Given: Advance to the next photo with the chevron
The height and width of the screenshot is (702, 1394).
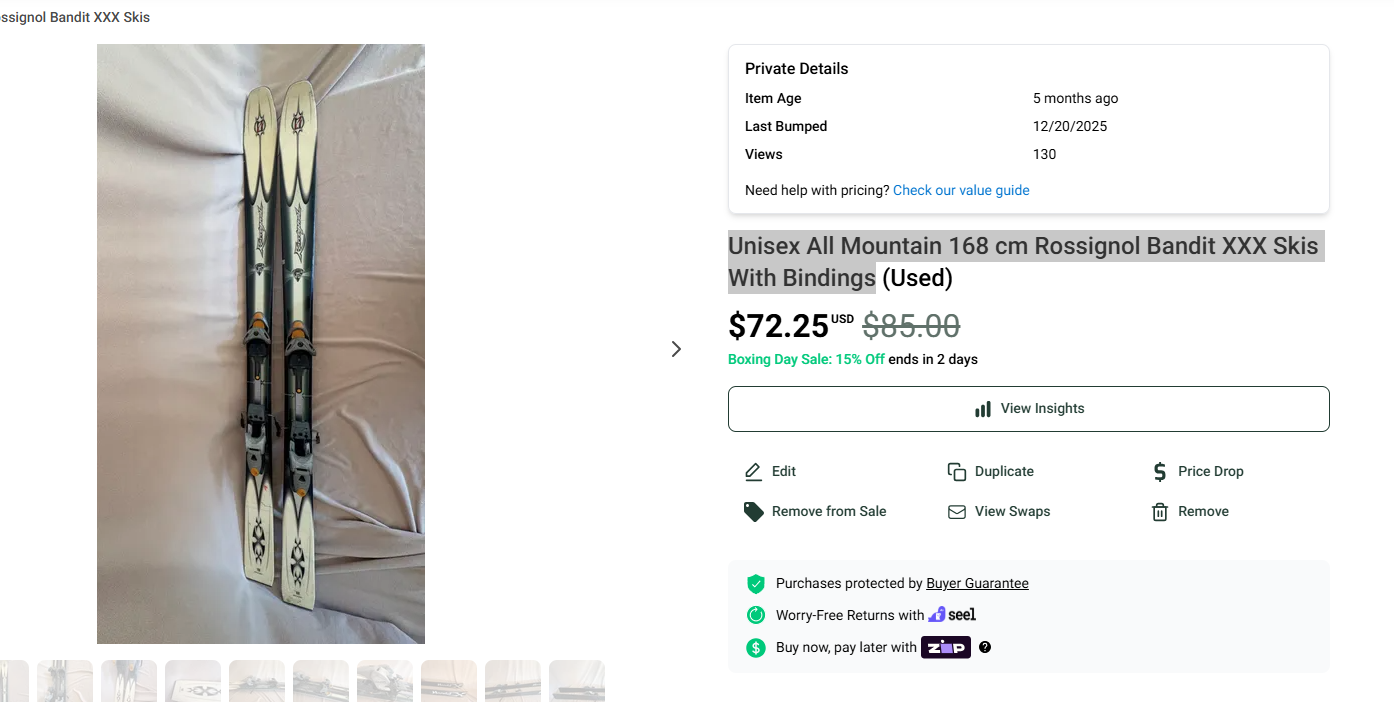Looking at the screenshot, I should click(676, 349).
